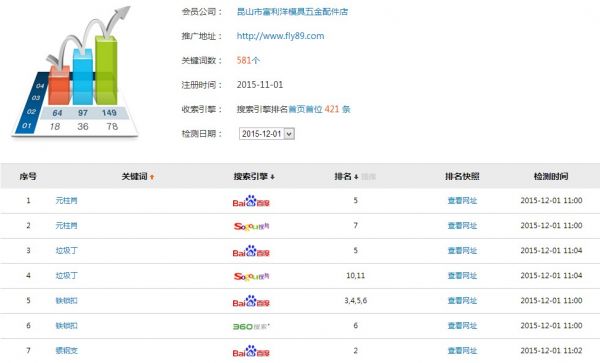Click the 360搜索 logo in row 6
Screen dimensions: 600x363
(251, 326)
